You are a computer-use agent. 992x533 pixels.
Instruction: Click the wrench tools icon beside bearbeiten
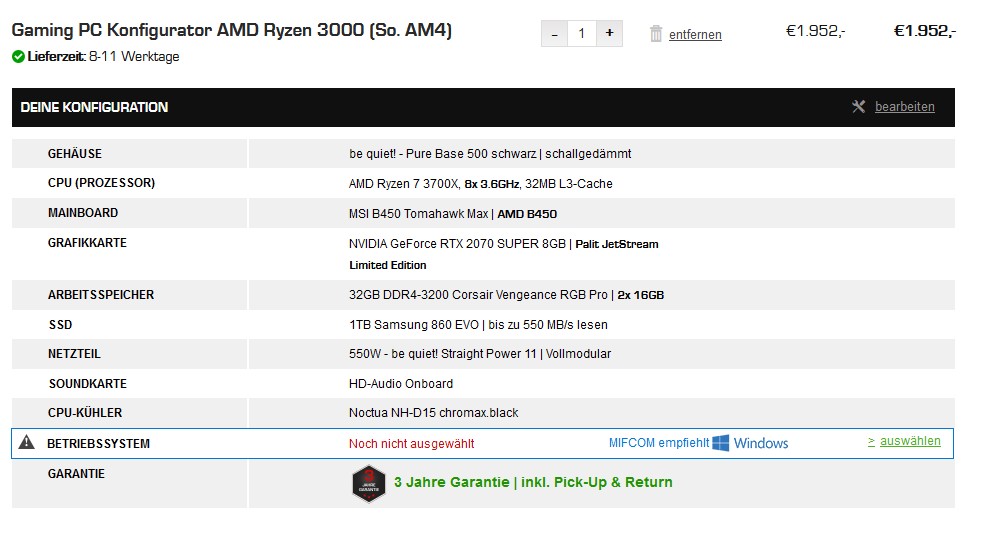pos(859,106)
